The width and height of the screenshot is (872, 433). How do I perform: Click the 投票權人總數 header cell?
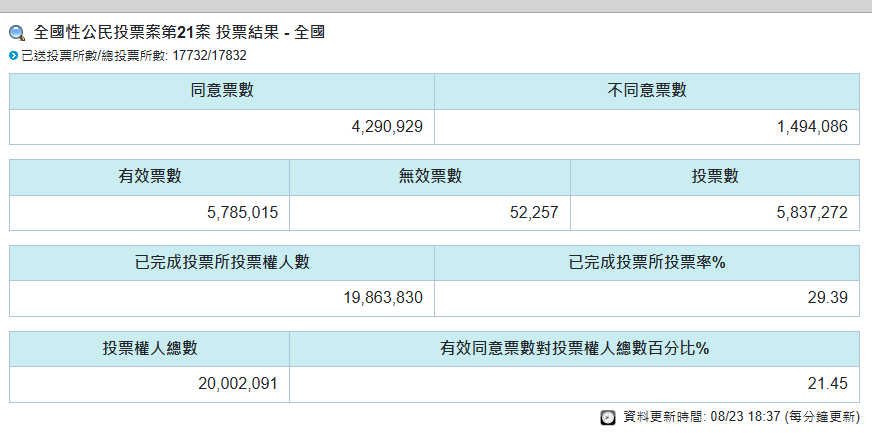pos(150,349)
